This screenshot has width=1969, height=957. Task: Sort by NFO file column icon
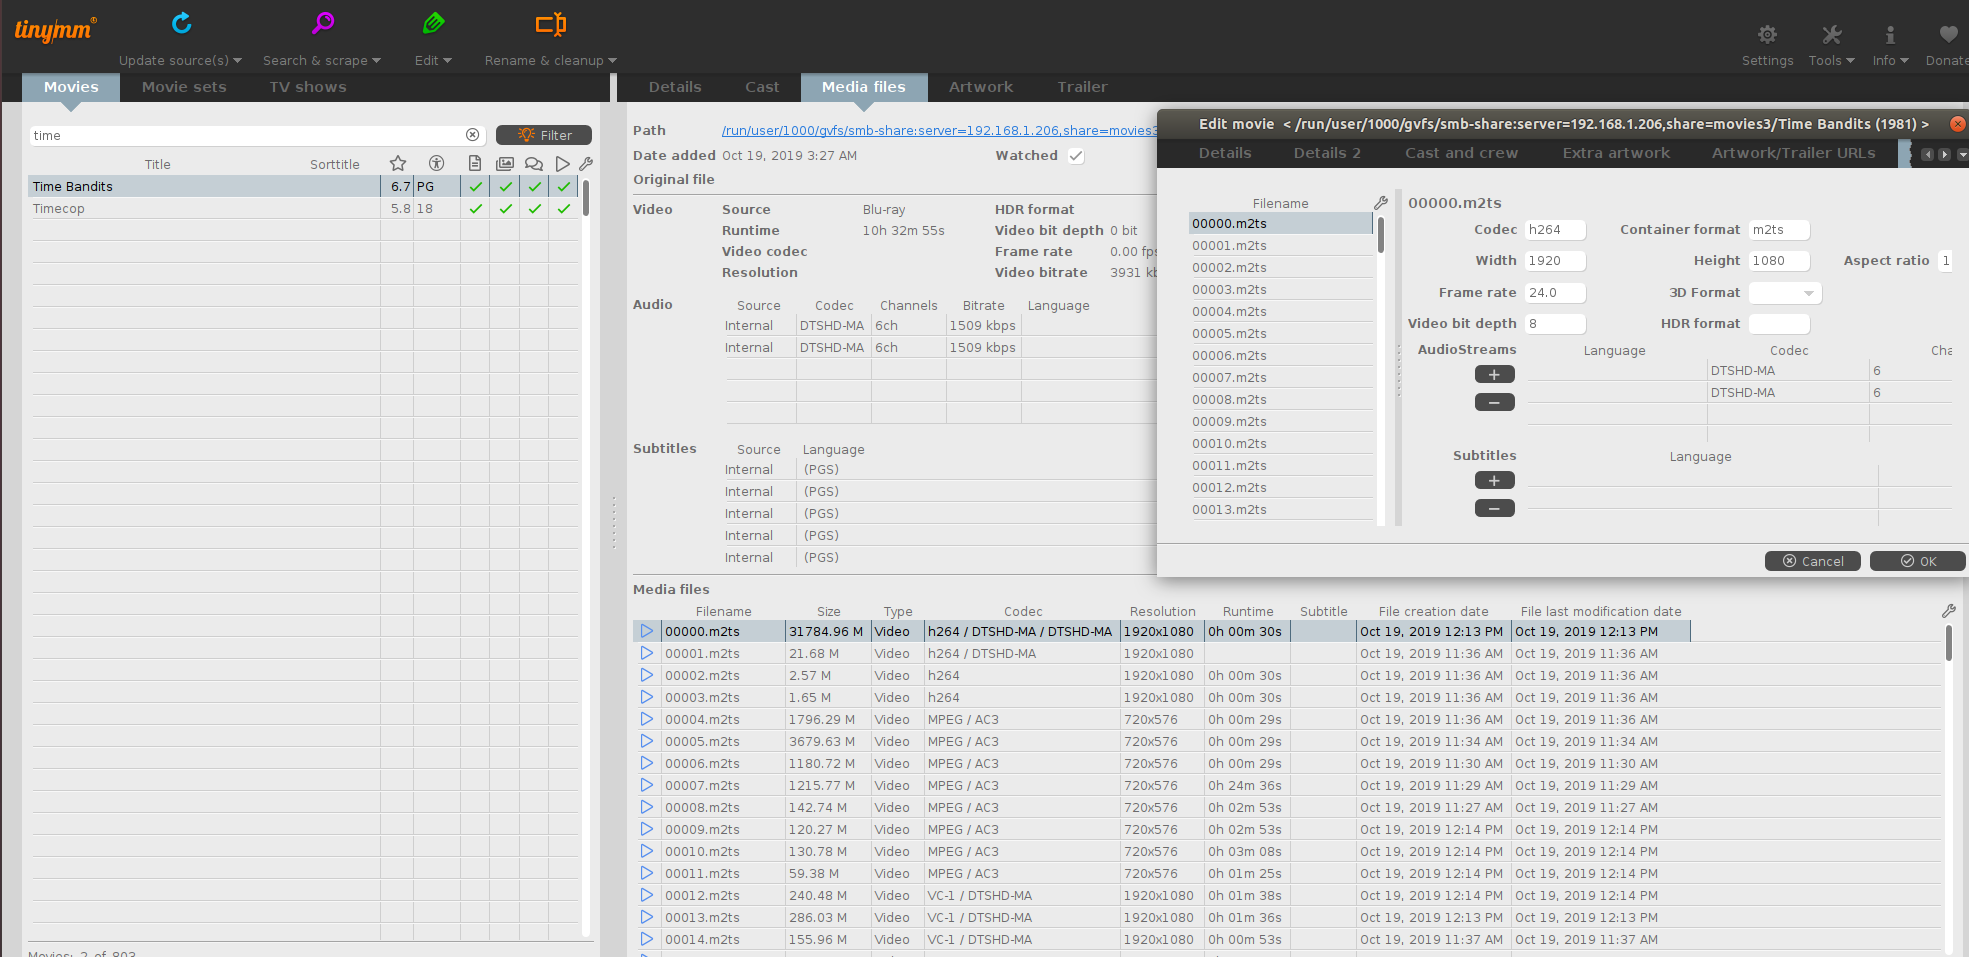[x=475, y=163]
